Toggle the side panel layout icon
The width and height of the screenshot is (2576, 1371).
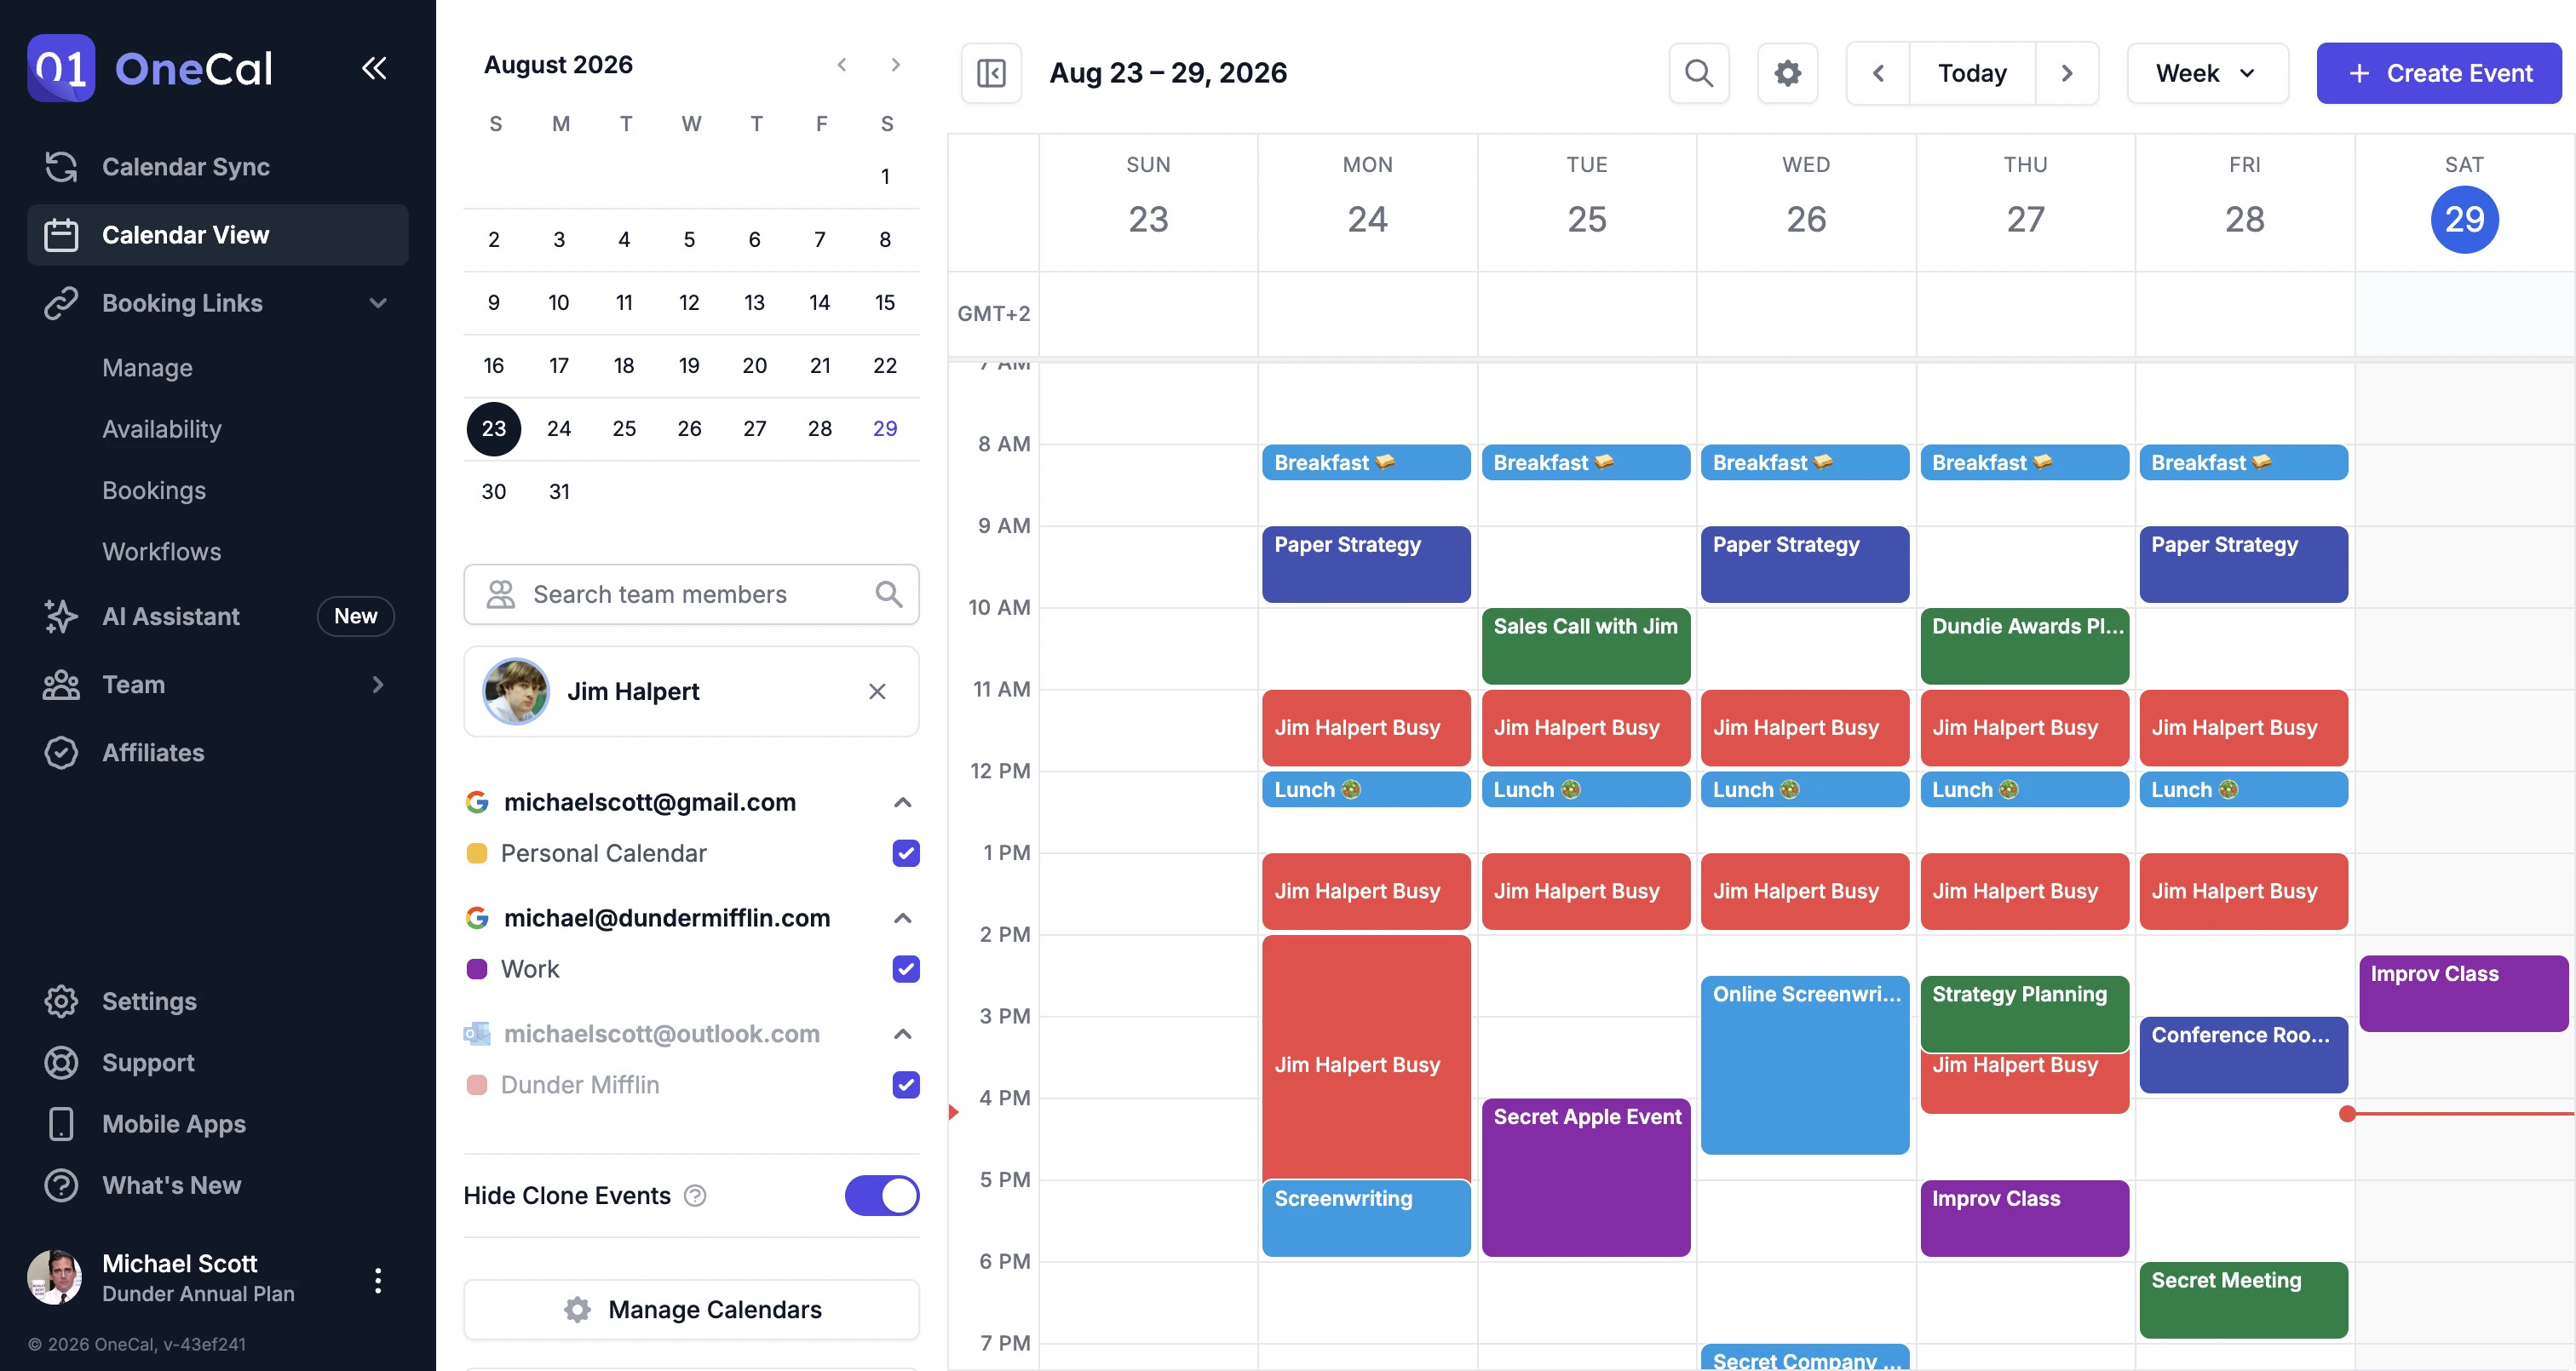coord(991,73)
